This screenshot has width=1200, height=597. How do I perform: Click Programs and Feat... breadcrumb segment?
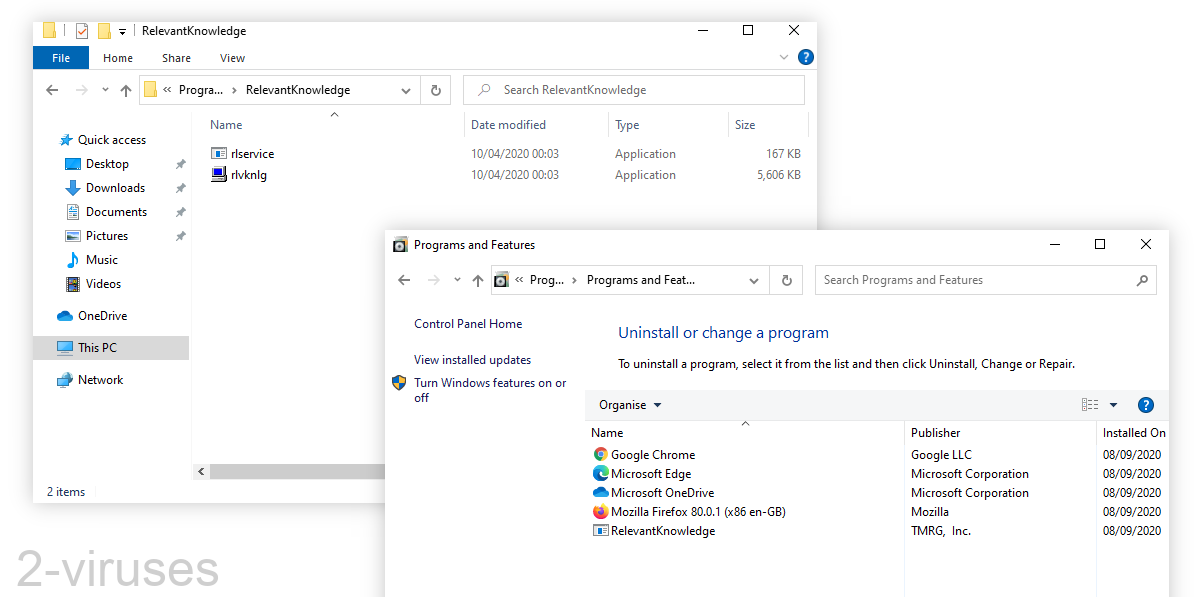click(640, 280)
